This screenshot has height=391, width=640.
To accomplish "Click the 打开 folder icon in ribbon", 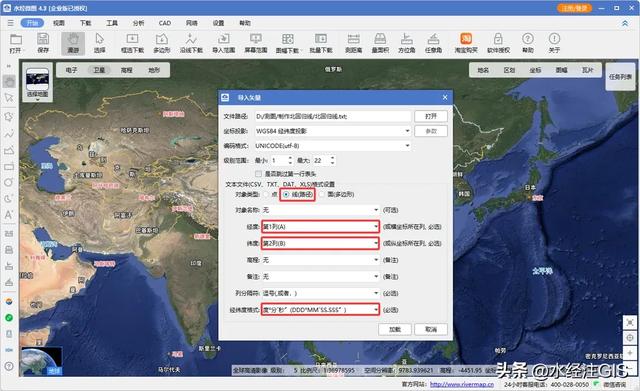I will (x=16, y=43).
